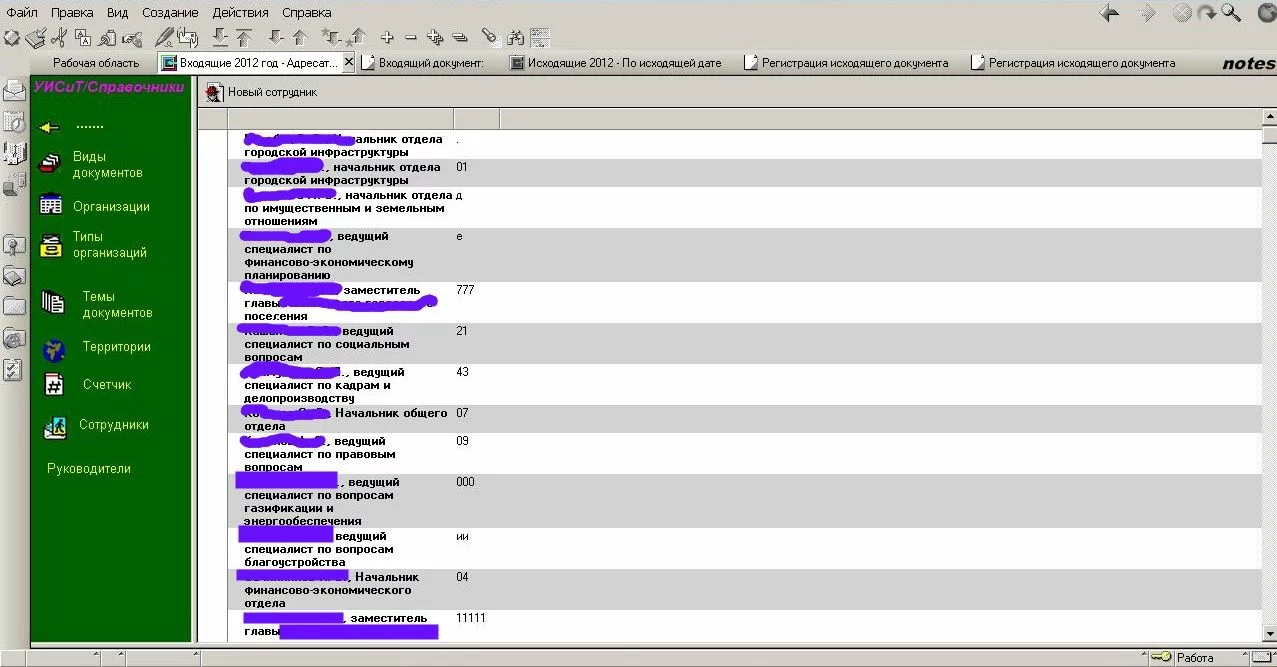Close the Входящие 2012 год tab
The height and width of the screenshot is (667, 1277).
[x=348, y=62]
